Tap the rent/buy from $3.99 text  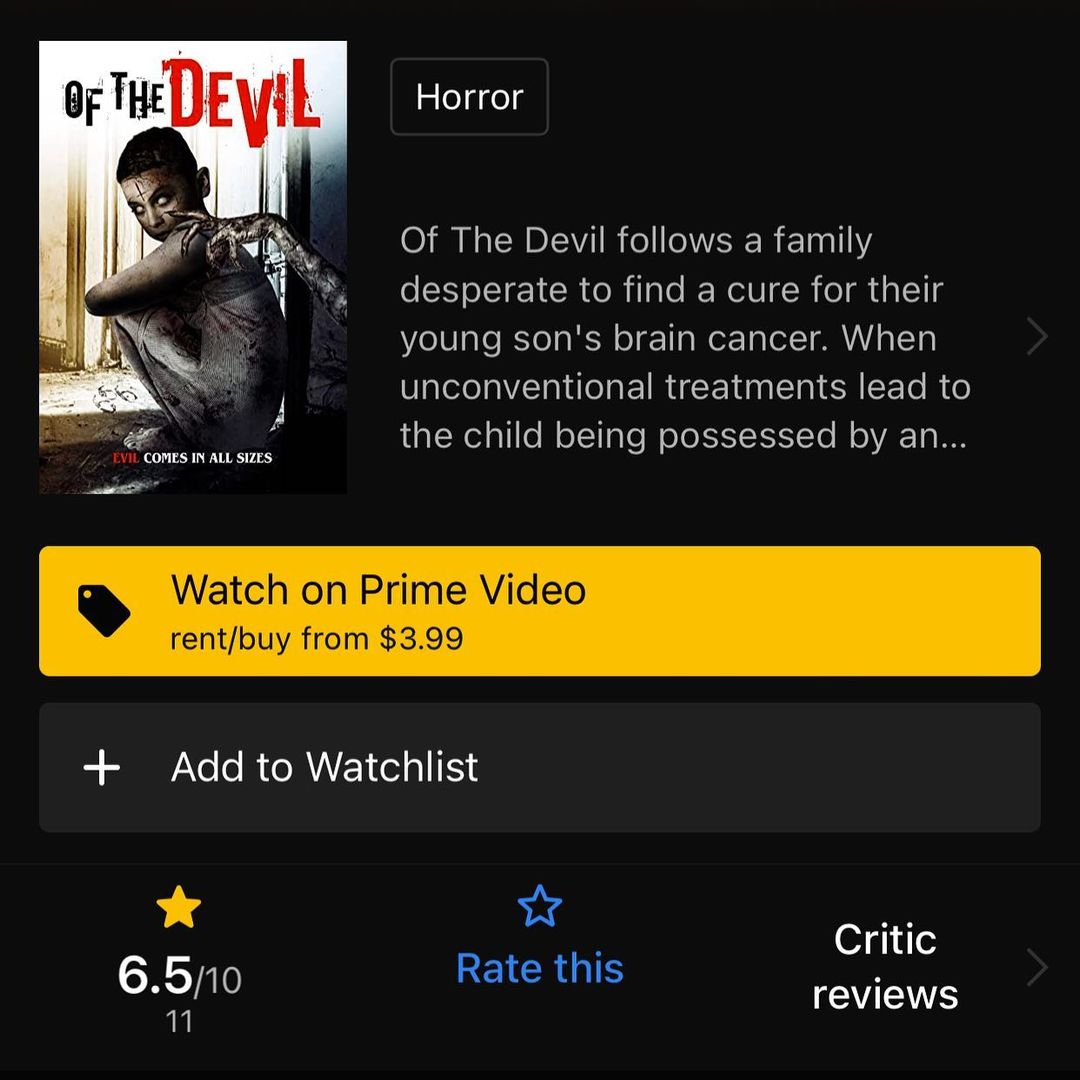click(x=317, y=638)
